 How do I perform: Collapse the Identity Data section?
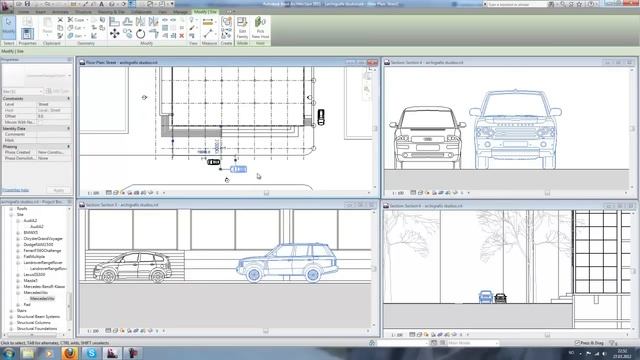[69, 128]
